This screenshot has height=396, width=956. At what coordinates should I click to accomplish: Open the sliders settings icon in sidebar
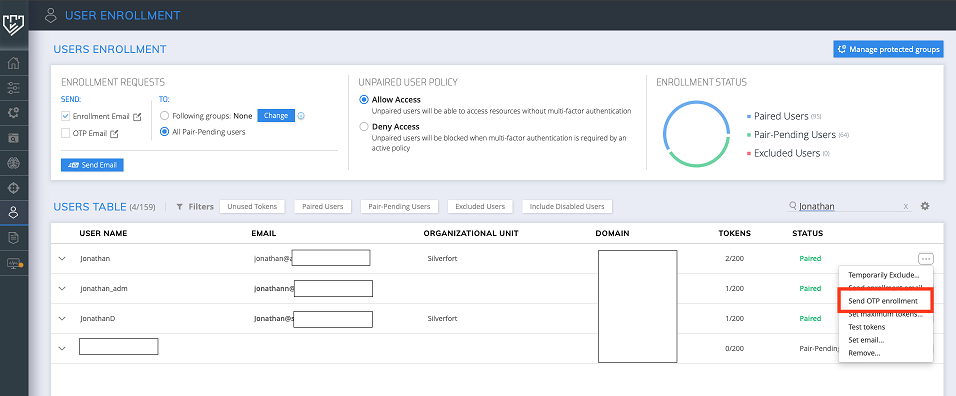pos(13,88)
